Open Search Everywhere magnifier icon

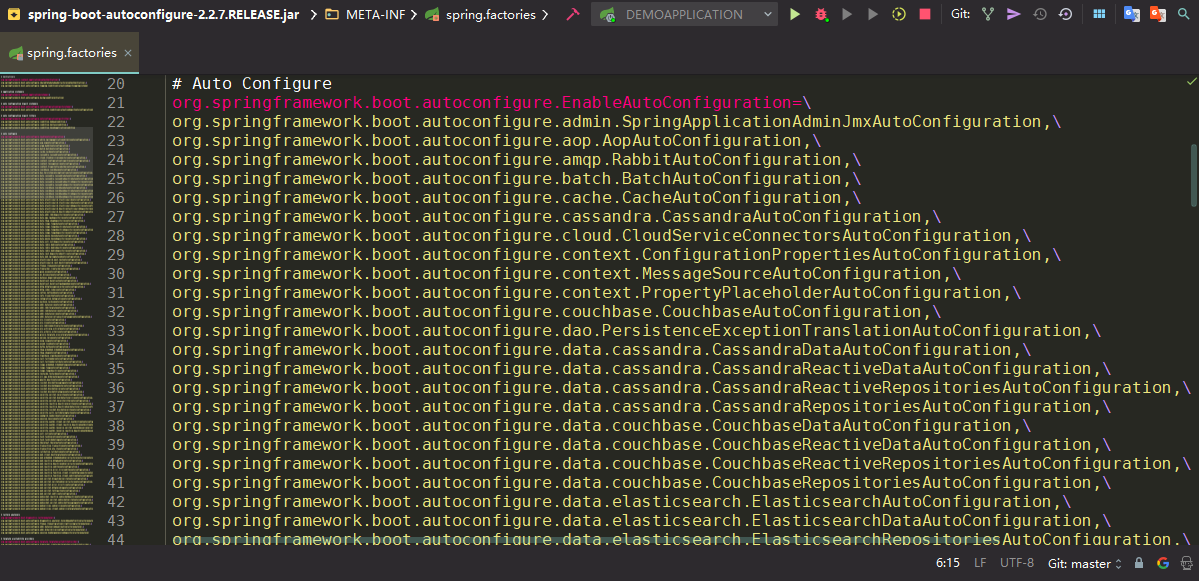pyautogui.click(x=1183, y=15)
